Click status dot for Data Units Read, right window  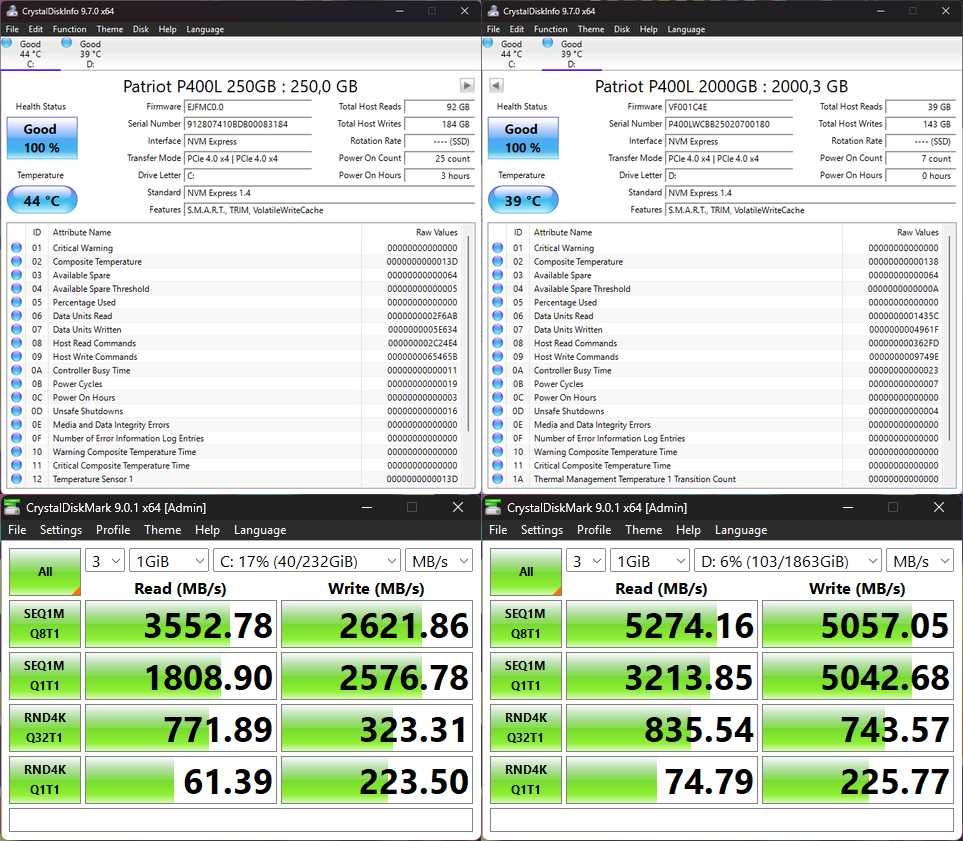[x=497, y=316]
